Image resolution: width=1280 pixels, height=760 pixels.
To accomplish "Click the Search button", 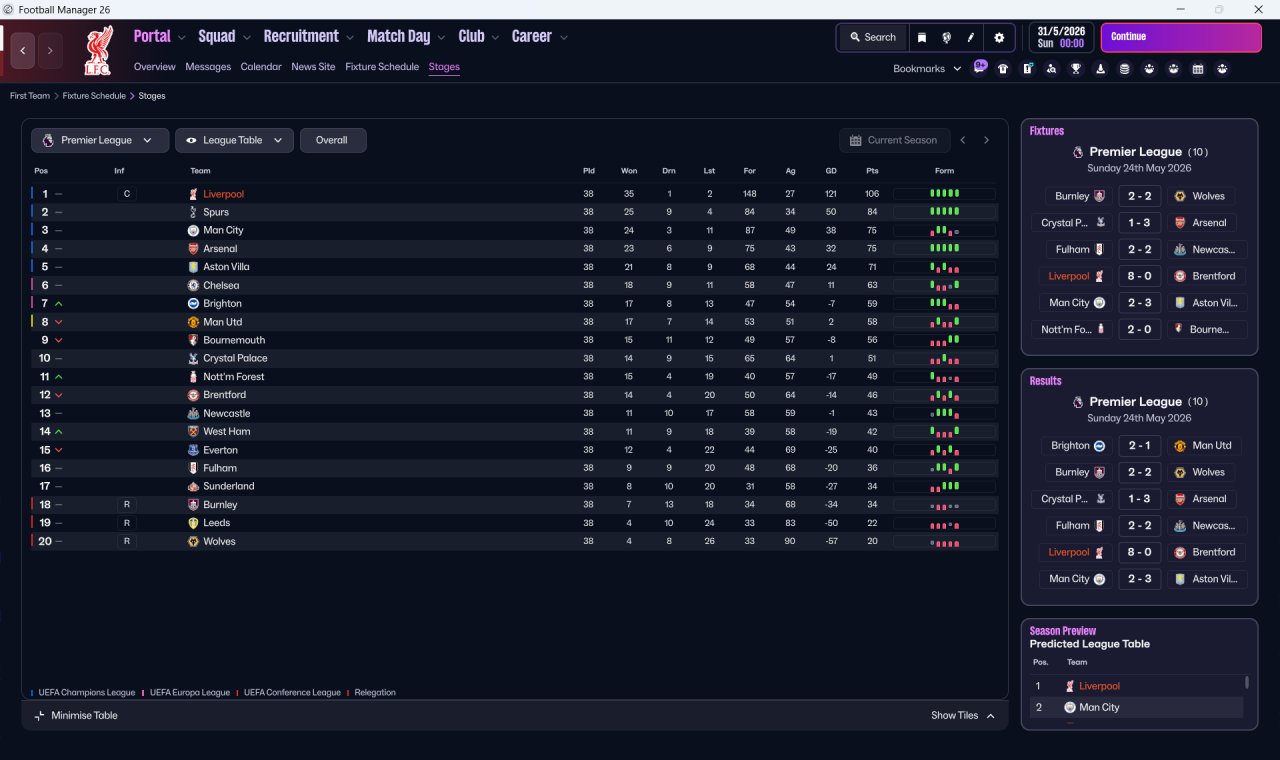I will 873,38.
